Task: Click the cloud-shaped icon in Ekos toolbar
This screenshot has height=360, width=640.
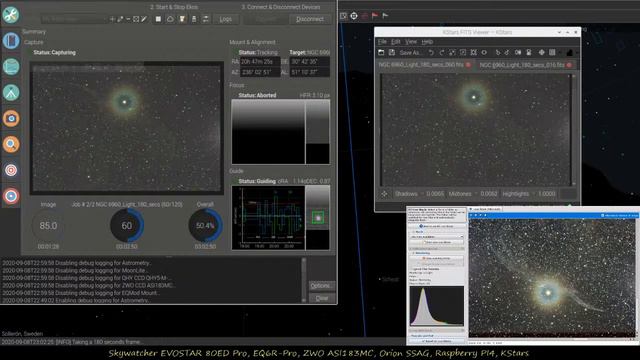Action: pos(170,19)
